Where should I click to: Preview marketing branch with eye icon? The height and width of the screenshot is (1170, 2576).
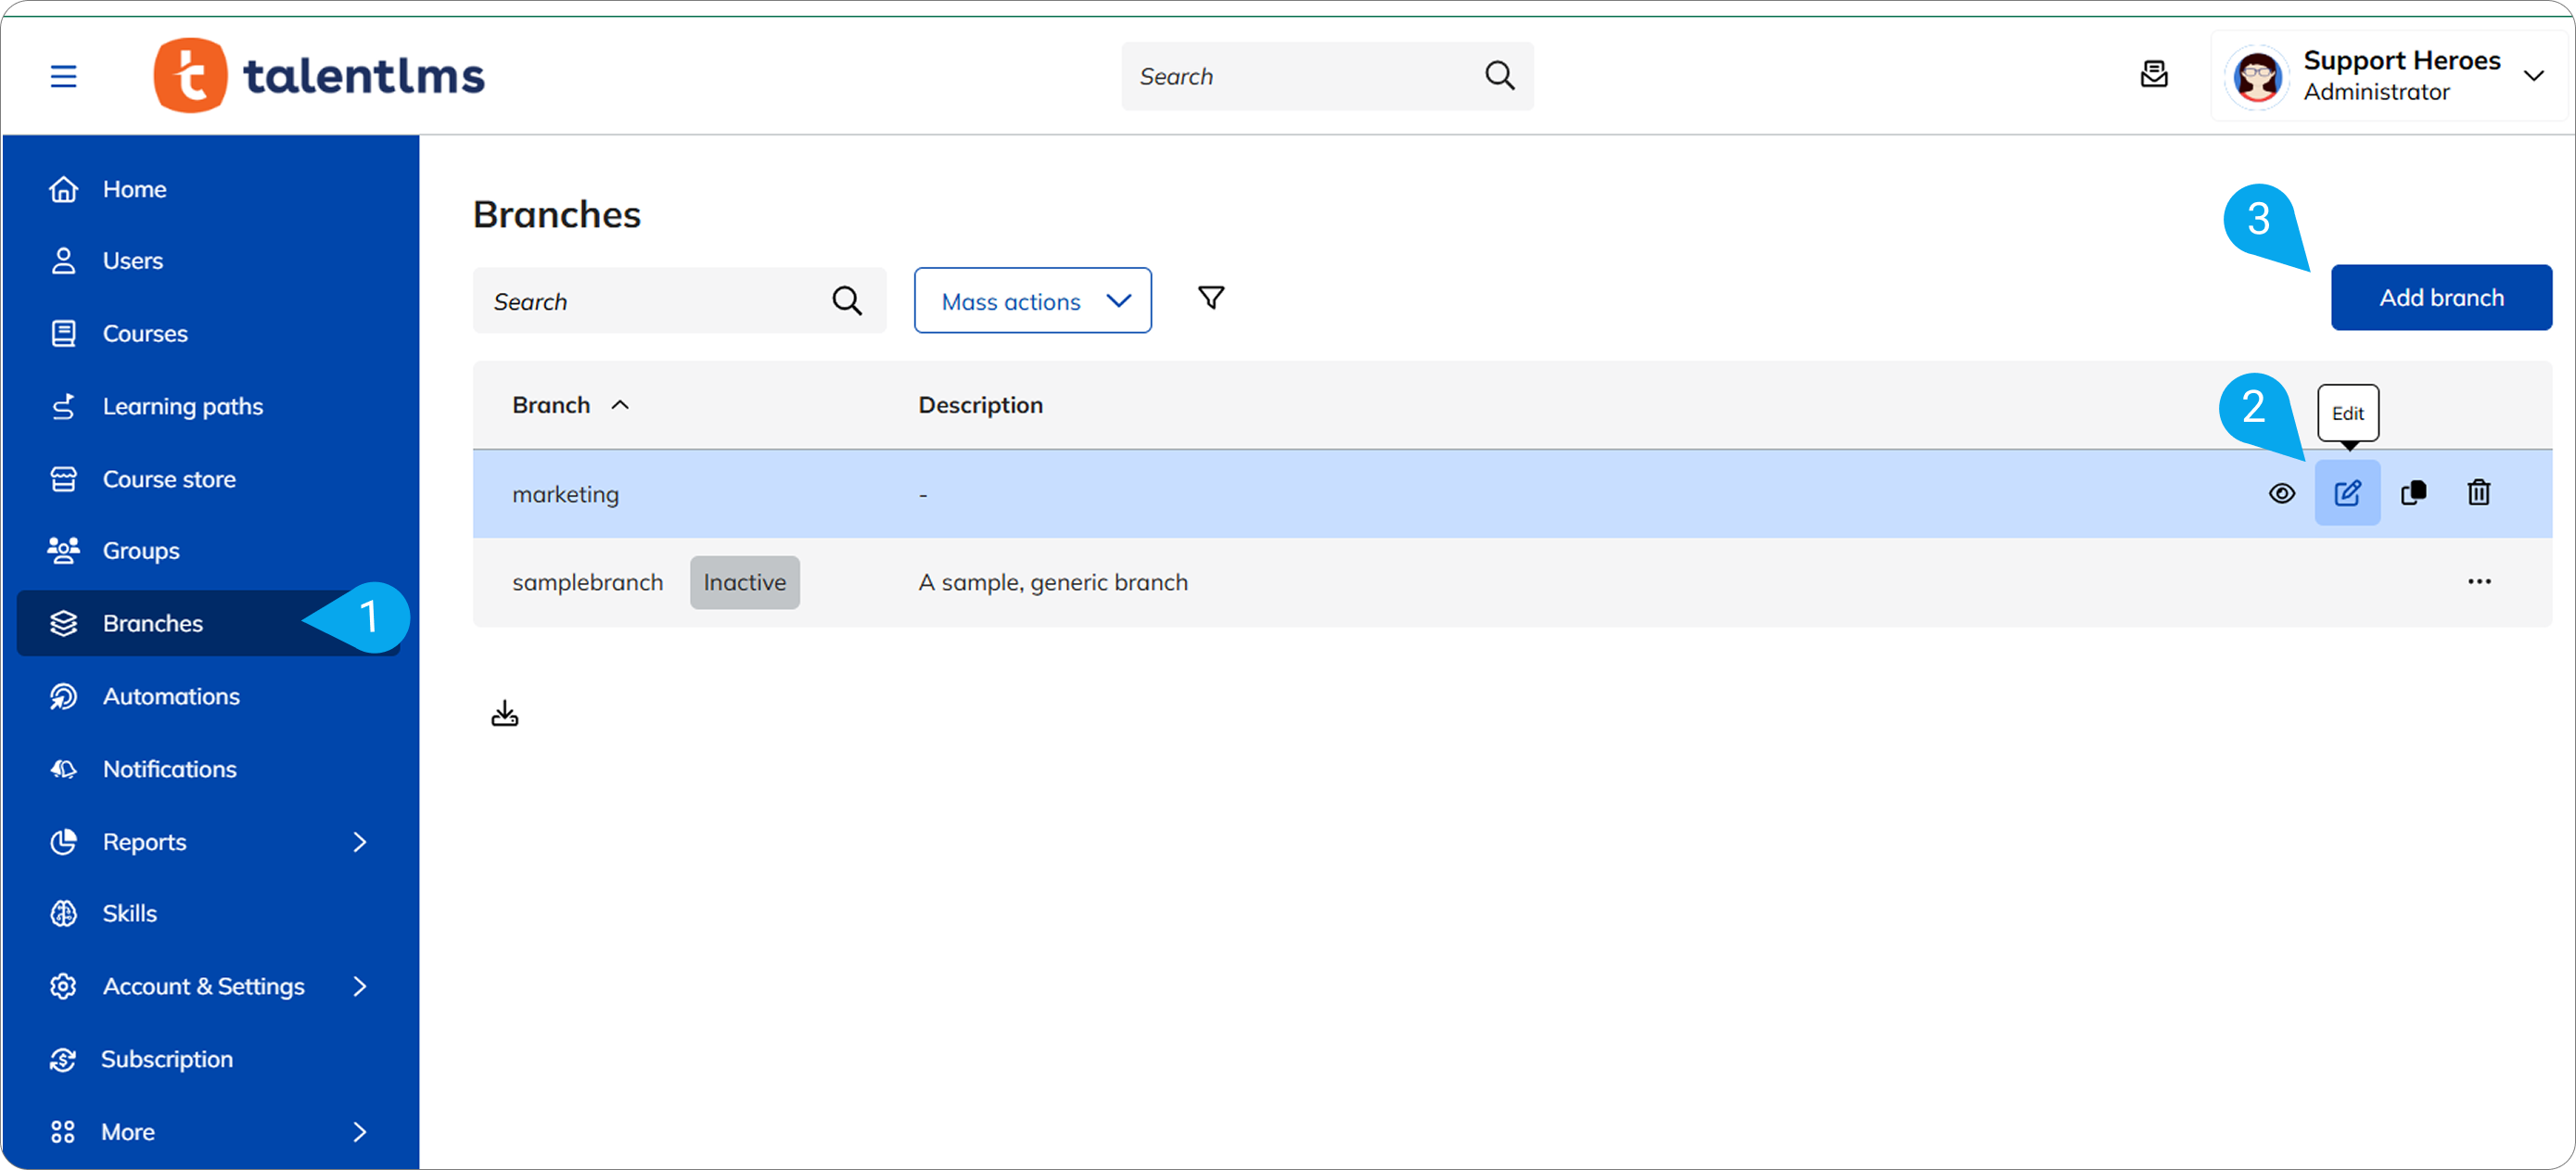2281,493
